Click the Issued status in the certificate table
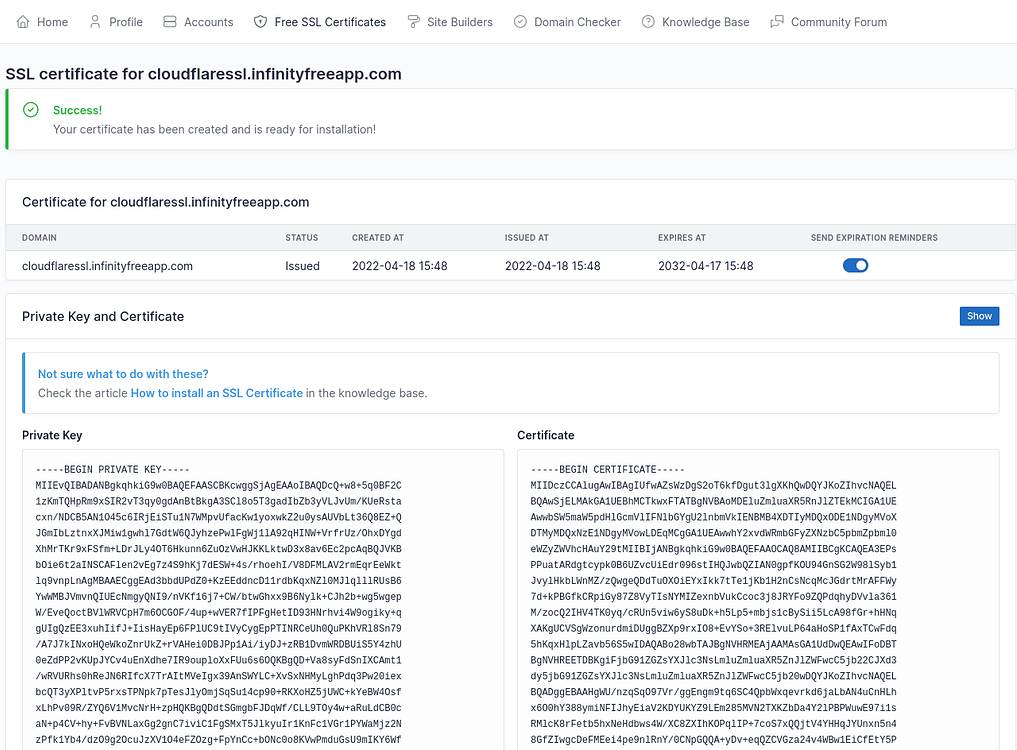Screen dimensions: 1017x750 point(300,265)
